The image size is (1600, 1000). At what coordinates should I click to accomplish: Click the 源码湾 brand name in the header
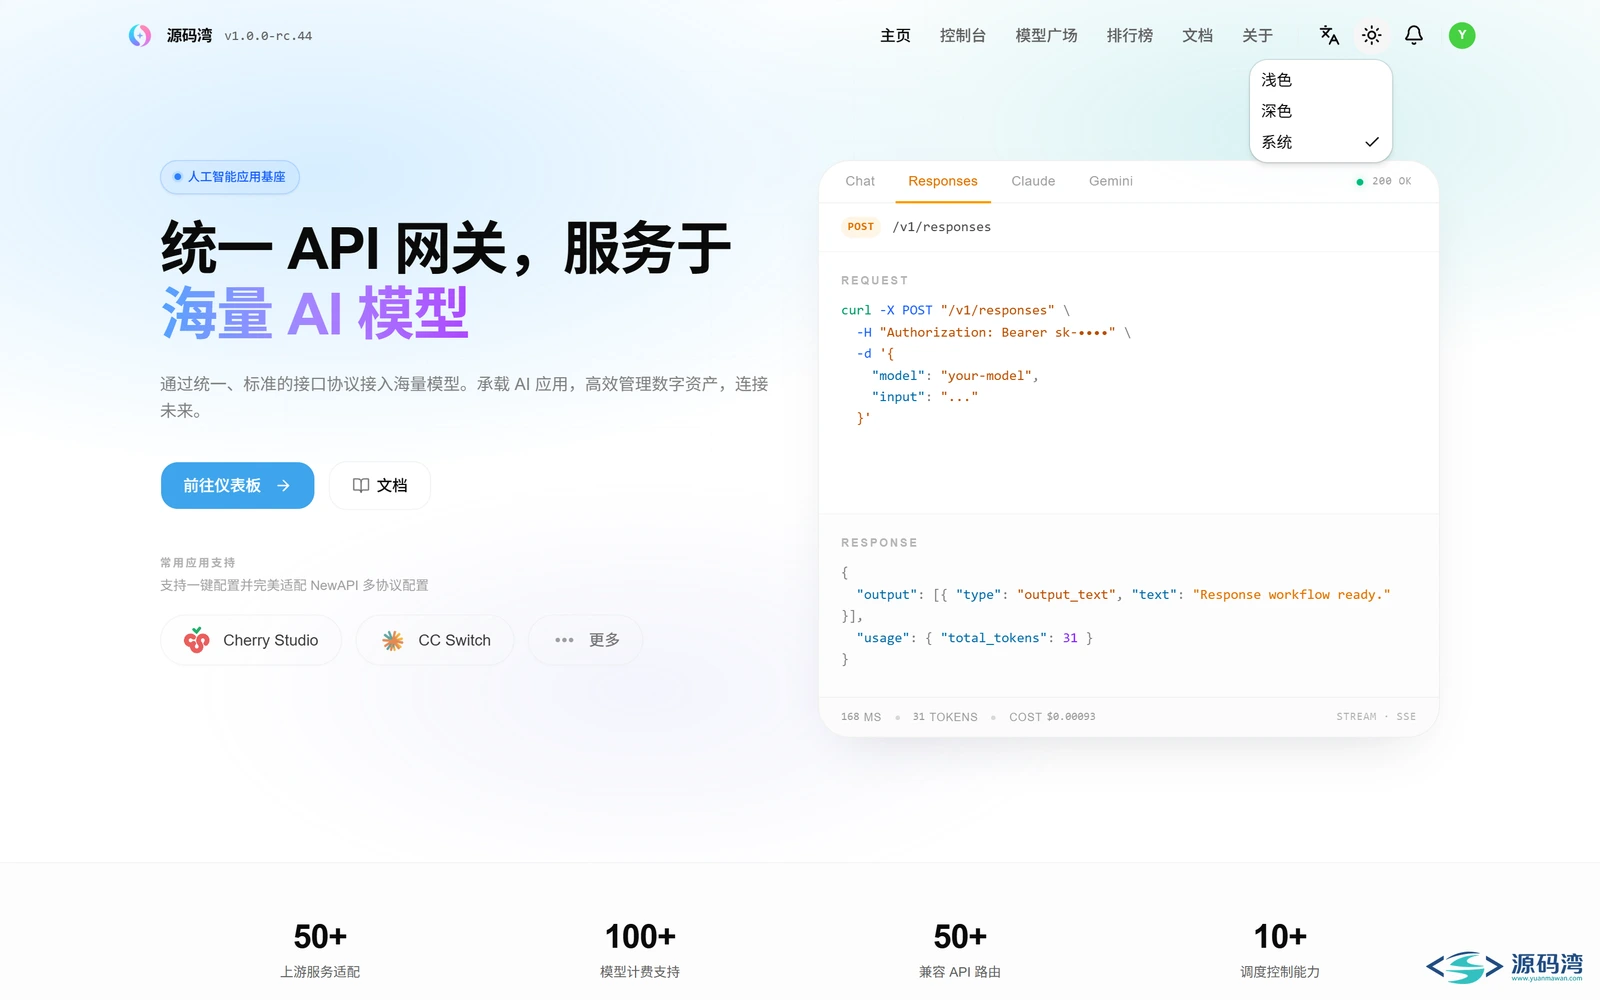(x=189, y=36)
